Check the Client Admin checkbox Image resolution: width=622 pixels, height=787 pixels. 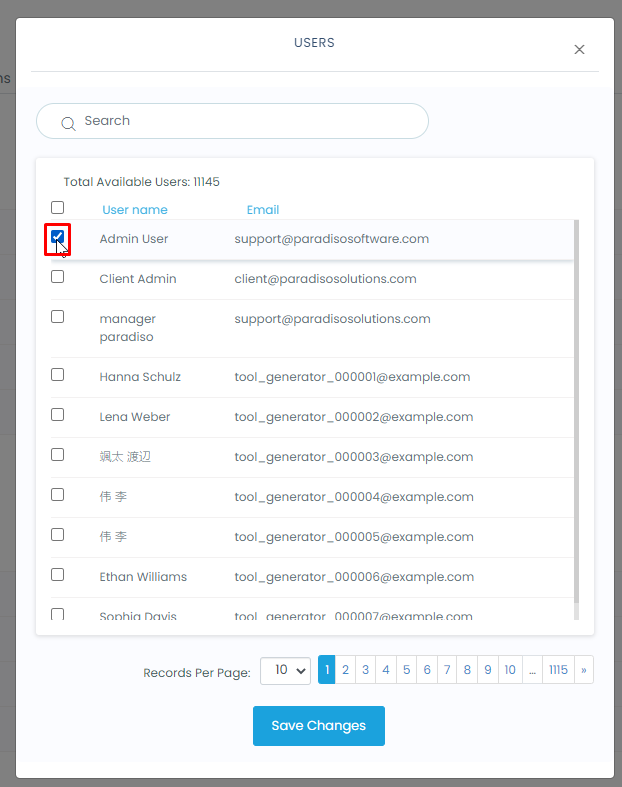(58, 277)
